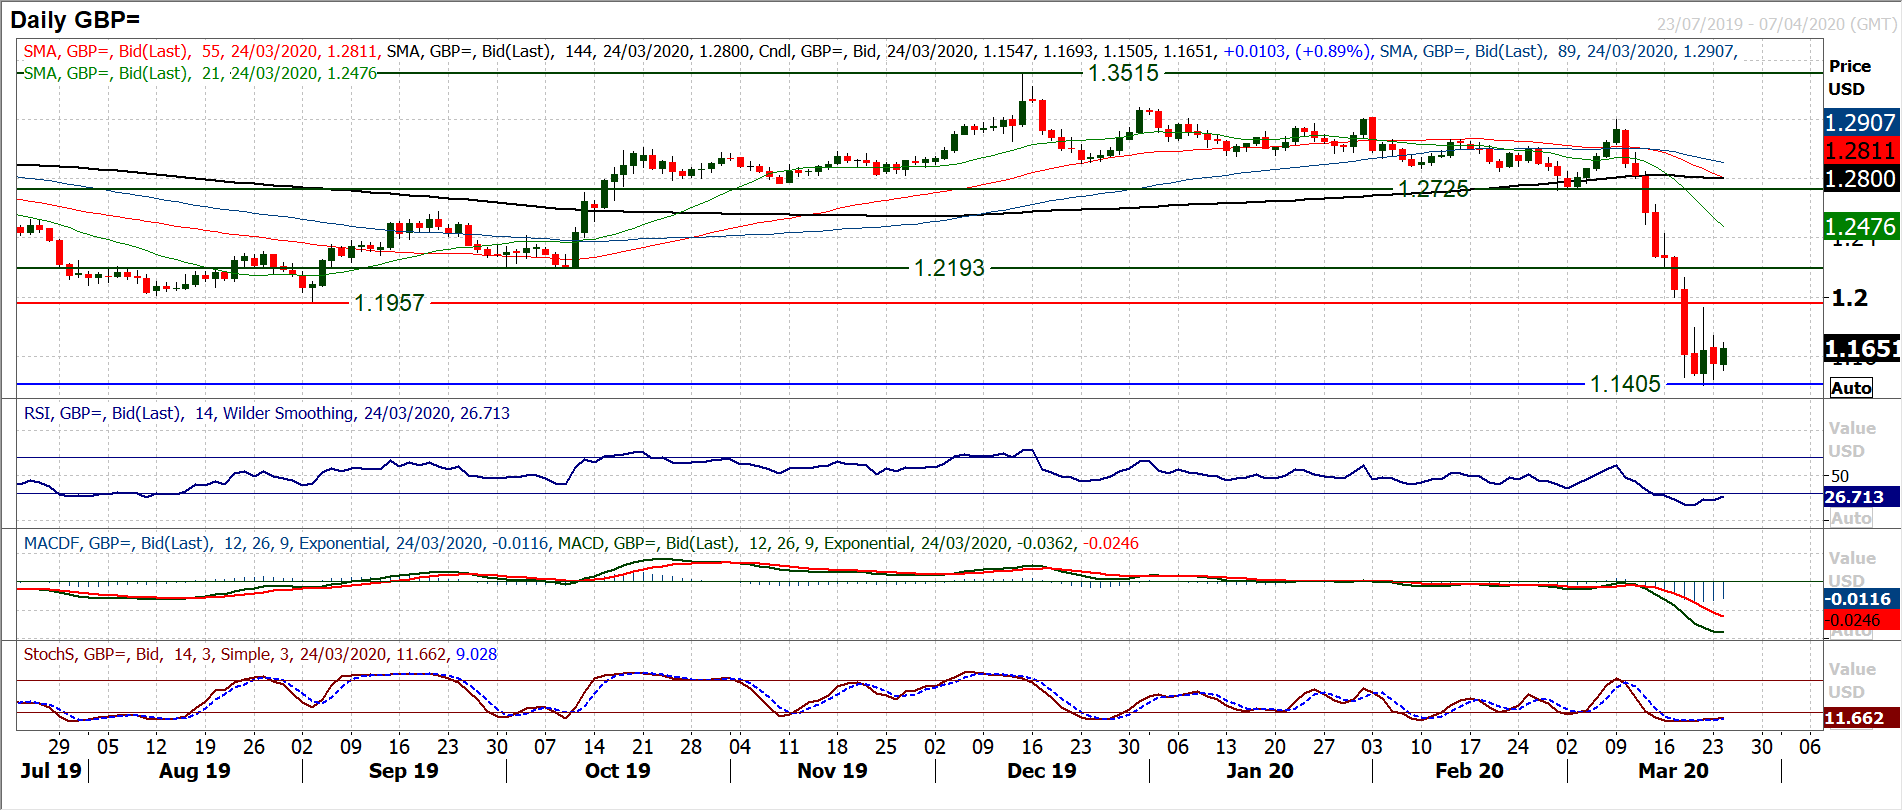Click the Jul 19 month label

pyautogui.click(x=51, y=771)
